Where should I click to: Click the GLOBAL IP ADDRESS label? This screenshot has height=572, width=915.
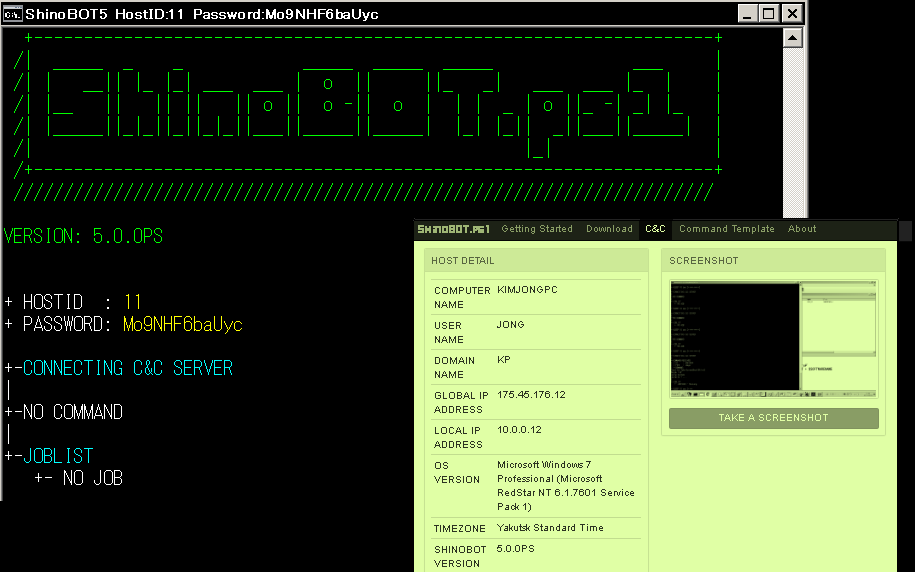coord(461,403)
